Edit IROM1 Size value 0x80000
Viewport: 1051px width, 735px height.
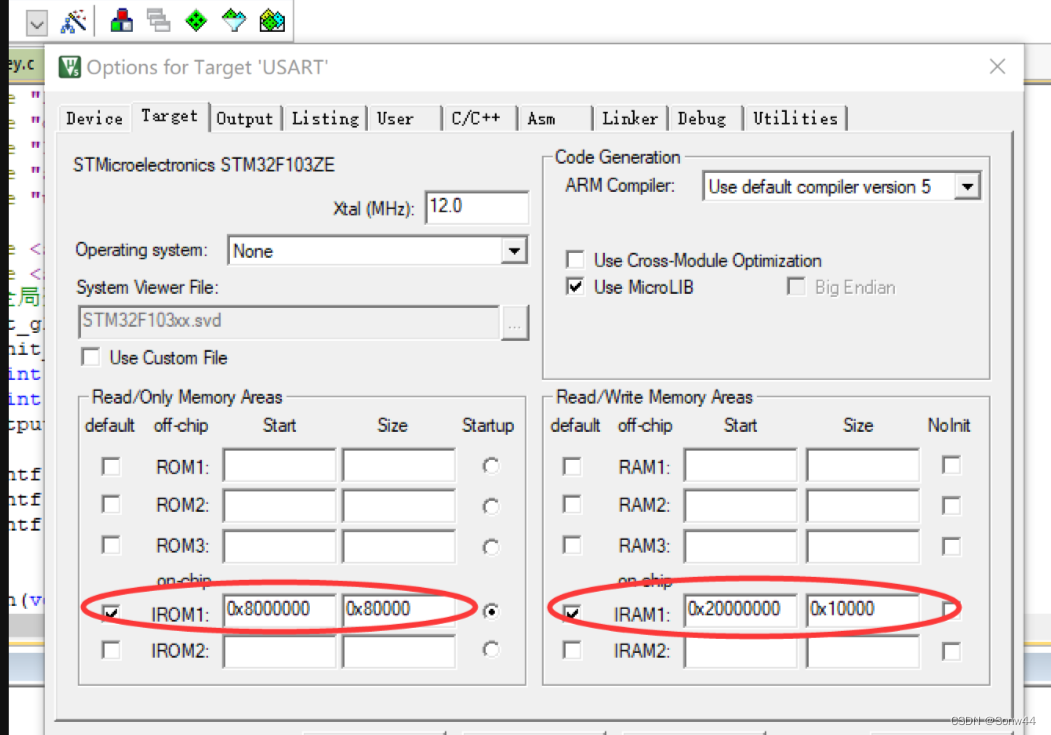point(399,610)
